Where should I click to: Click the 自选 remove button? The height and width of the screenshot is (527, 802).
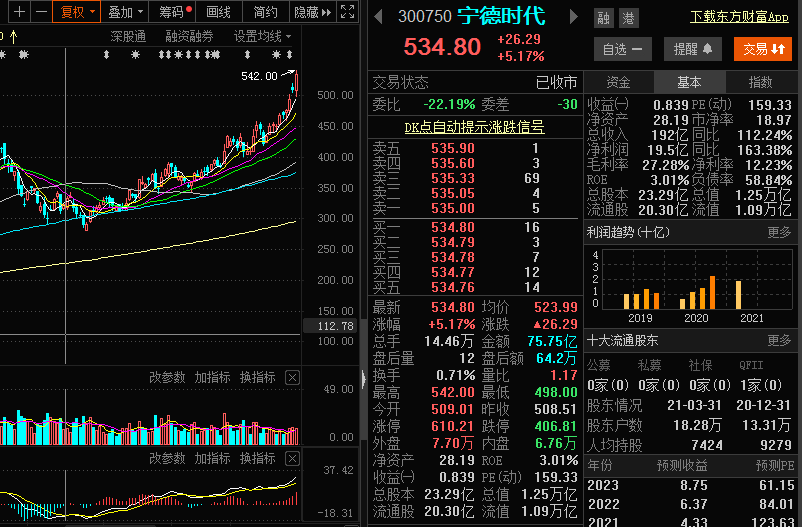tap(622, 49)
